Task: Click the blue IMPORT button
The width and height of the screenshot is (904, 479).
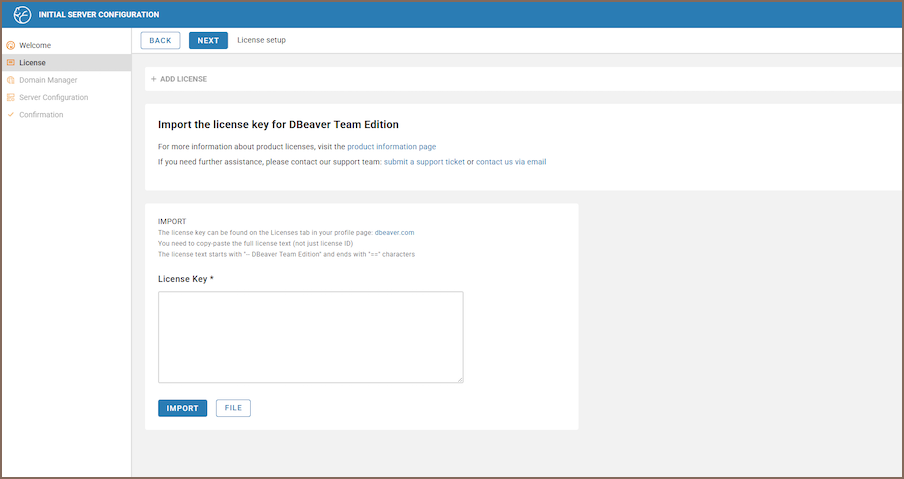Action: (182, 408)
